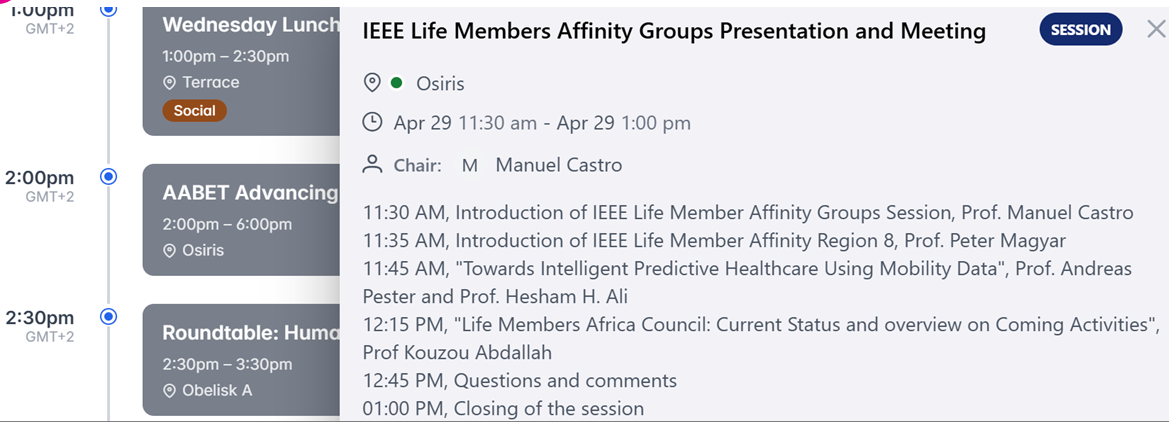Screen dimensions: 1169x422
Task: Click the person icon beside Chair
Action: coord(372,164)
